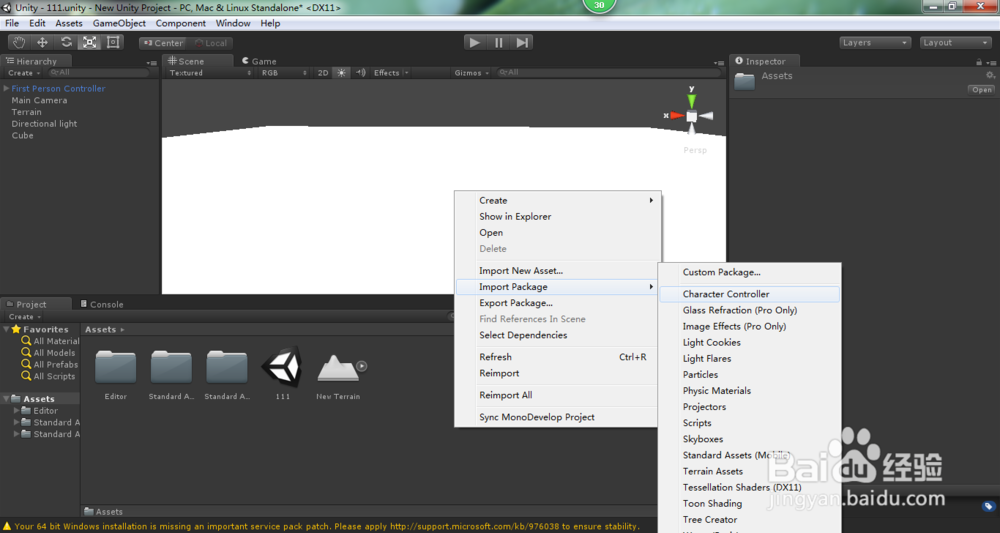
Task: Select Main Camera in Hierarchy
Action: click(x=39, y=100)
